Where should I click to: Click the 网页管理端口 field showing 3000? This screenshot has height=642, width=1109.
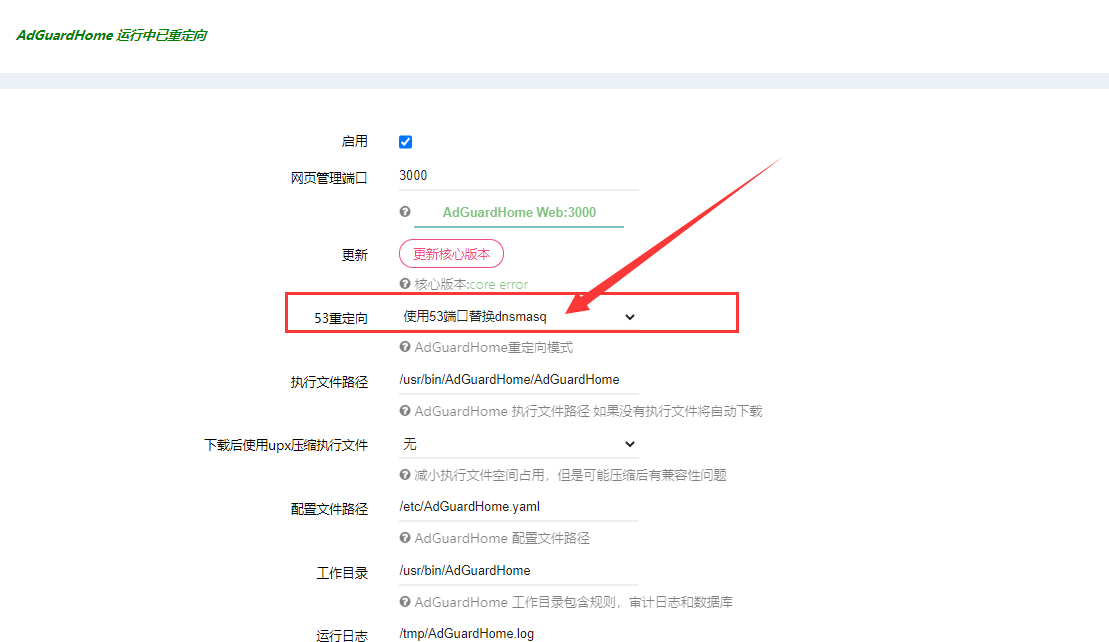coord(518,175)
